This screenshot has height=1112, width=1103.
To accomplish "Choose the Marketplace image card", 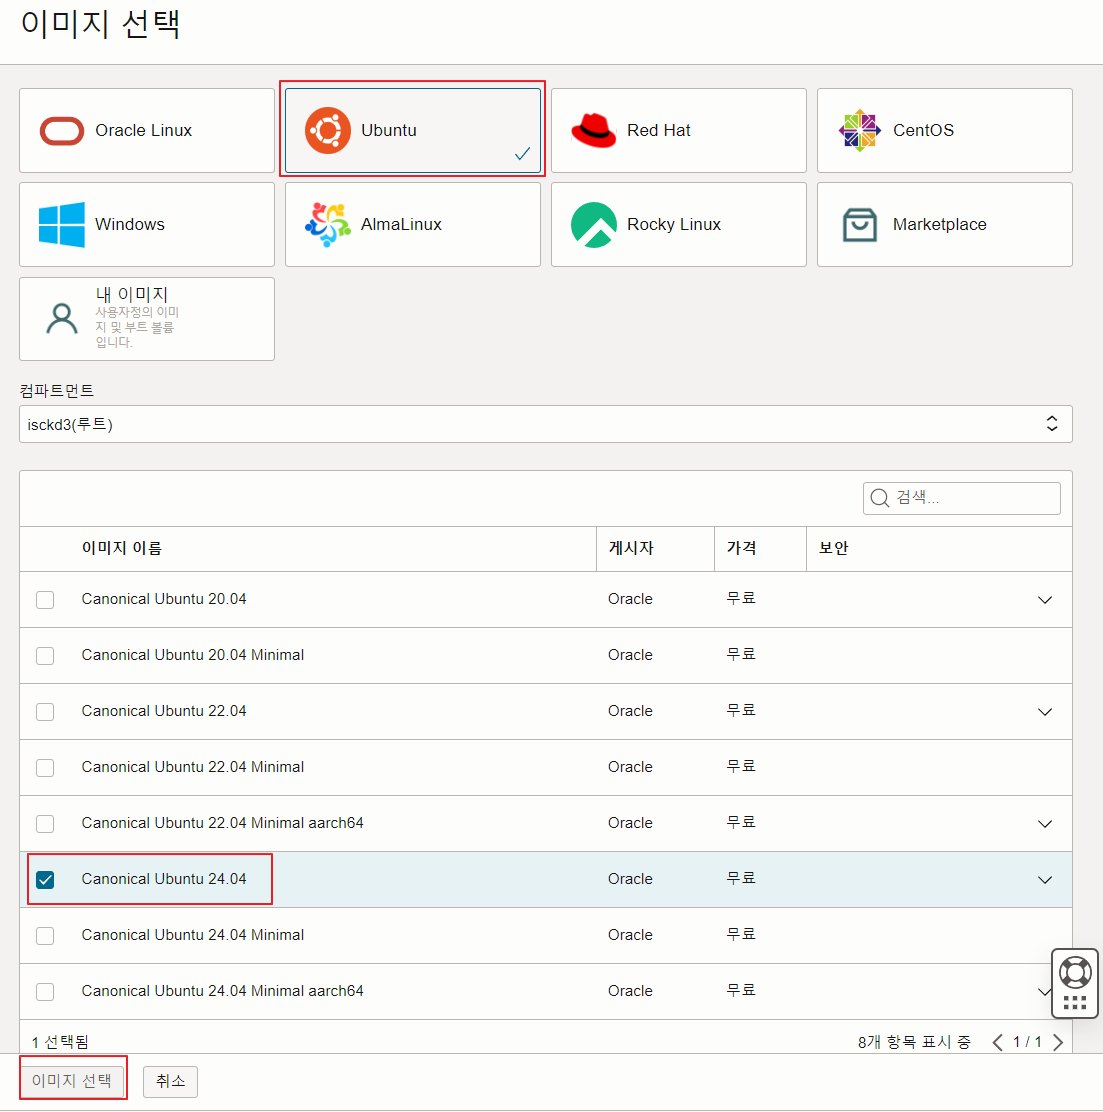I will point(945,225).
